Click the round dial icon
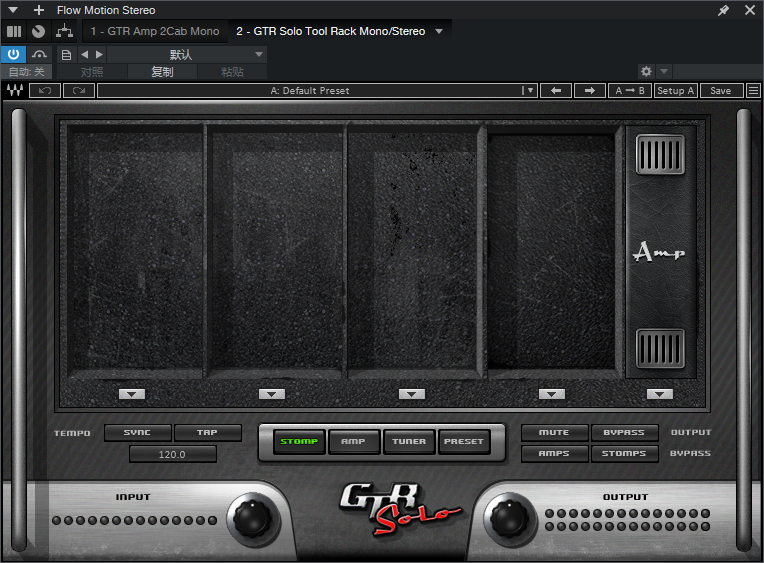Image resolution: width=764 pixels, height=563 pixels. click(38, 32)
